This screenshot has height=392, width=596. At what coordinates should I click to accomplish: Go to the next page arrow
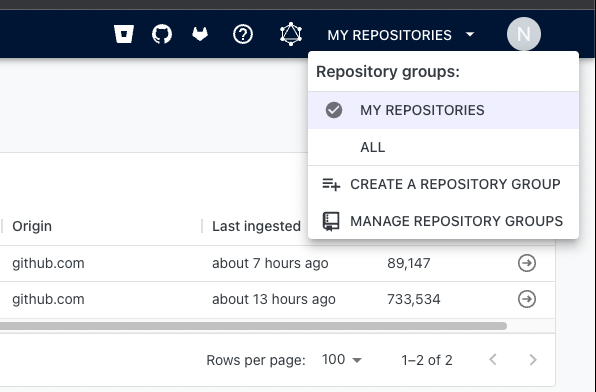pyautogui.click(x=533, y=360)
